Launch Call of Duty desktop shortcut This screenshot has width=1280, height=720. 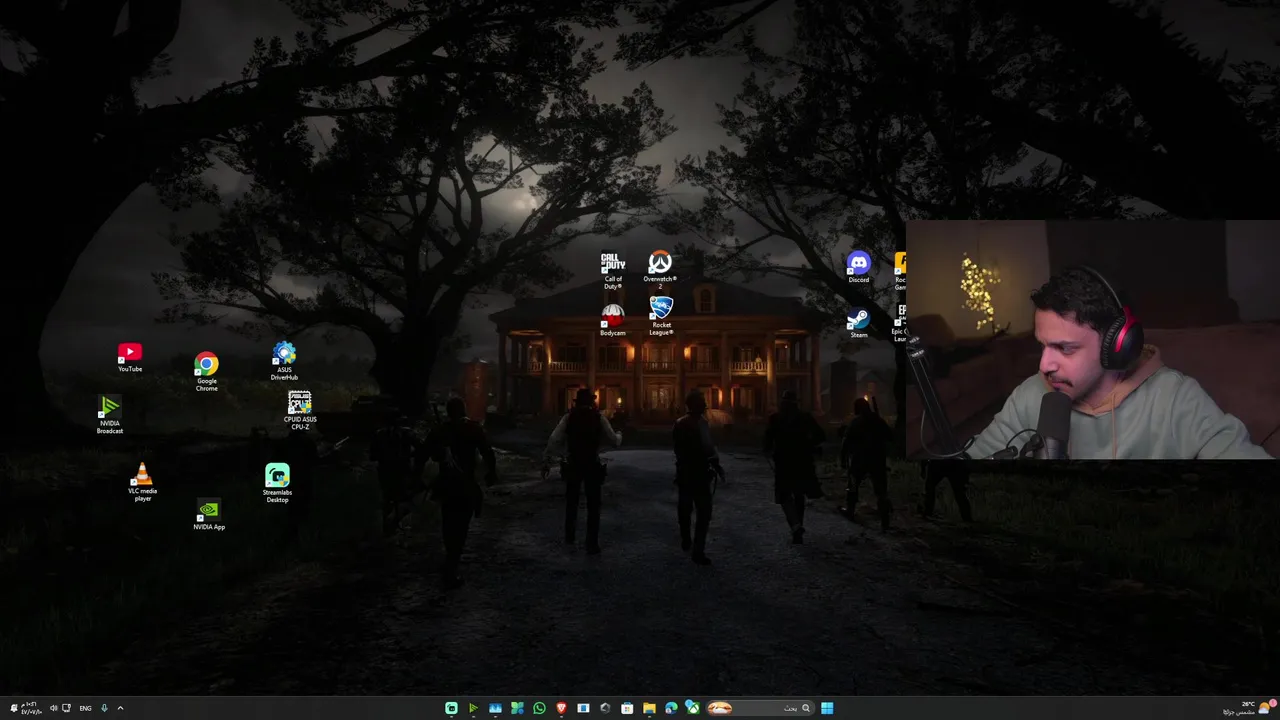tap(613, 271)
